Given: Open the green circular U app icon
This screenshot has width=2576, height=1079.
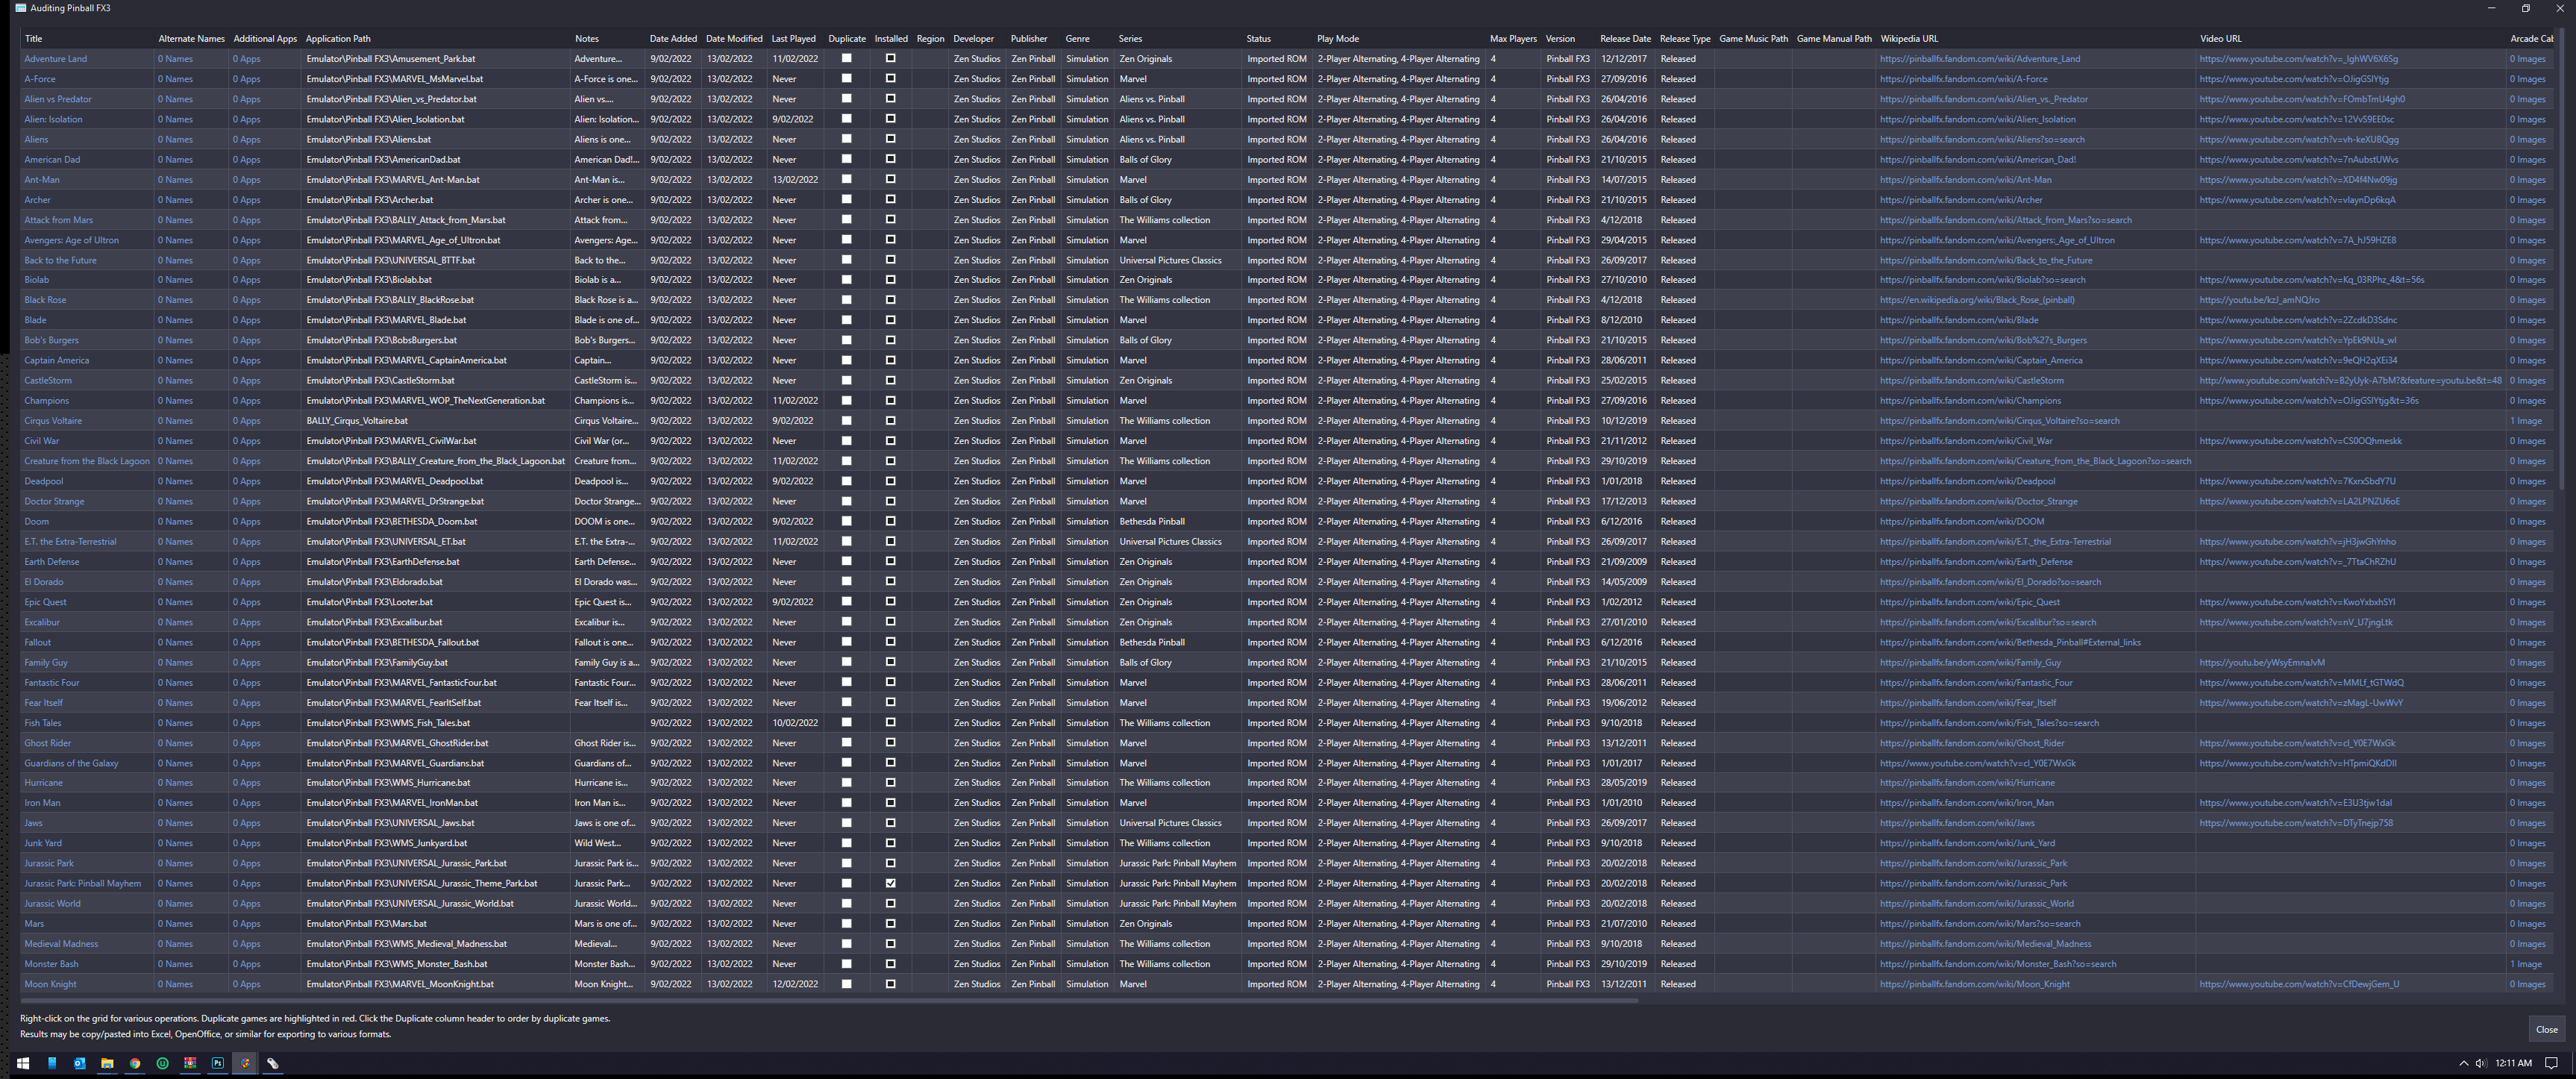Looking at the screenshot, I should click(162, 1063).
